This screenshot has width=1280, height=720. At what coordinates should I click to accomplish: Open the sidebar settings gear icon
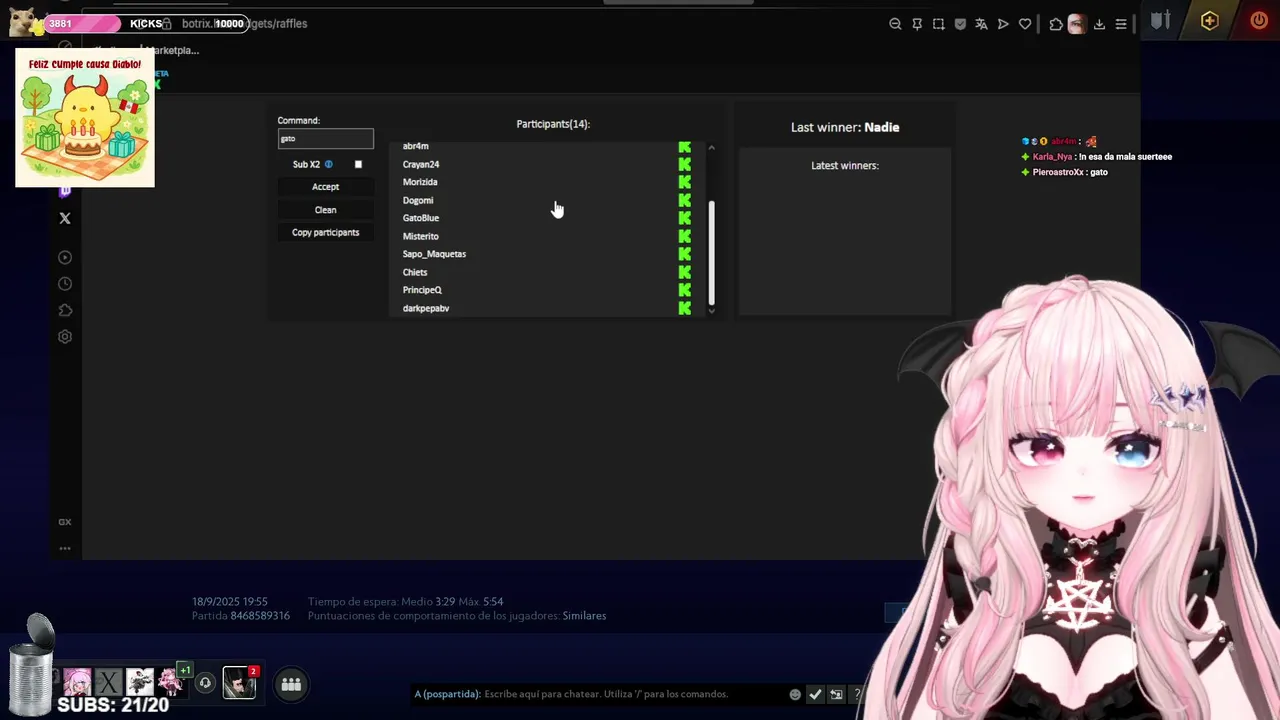pyautogui.click(x=65, y=337)
